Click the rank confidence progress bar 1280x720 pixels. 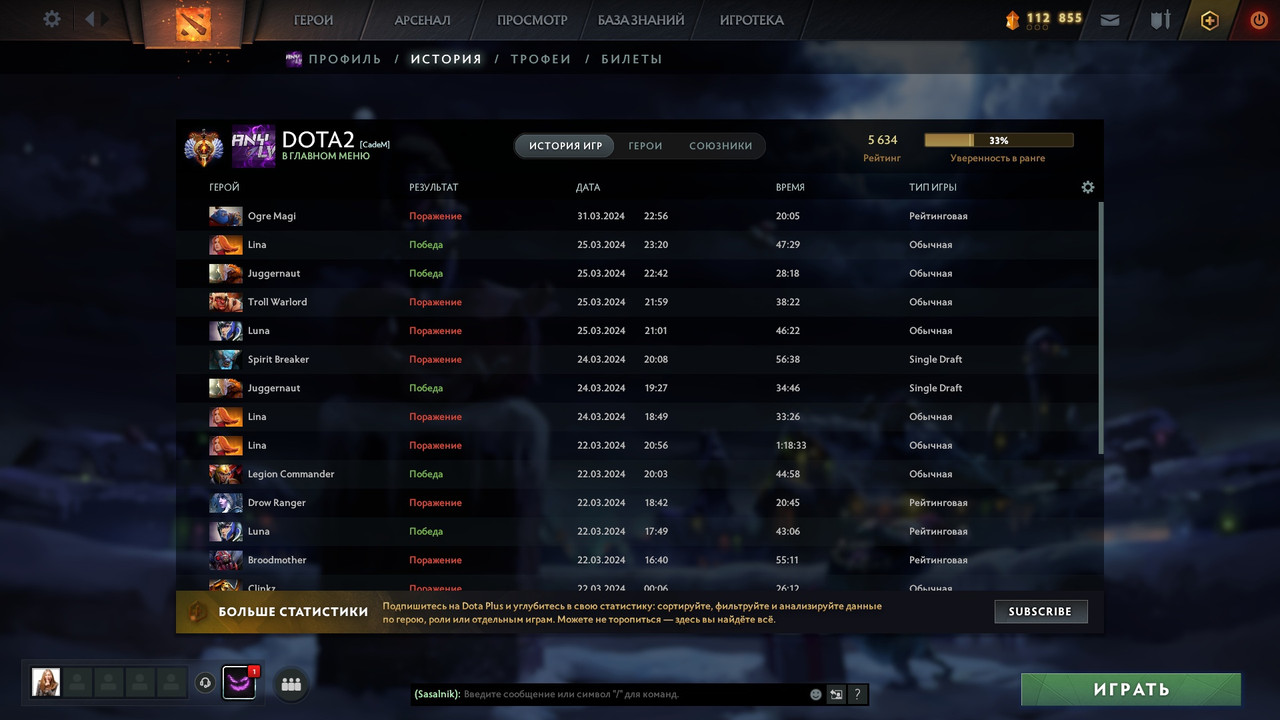coord(998,141)
